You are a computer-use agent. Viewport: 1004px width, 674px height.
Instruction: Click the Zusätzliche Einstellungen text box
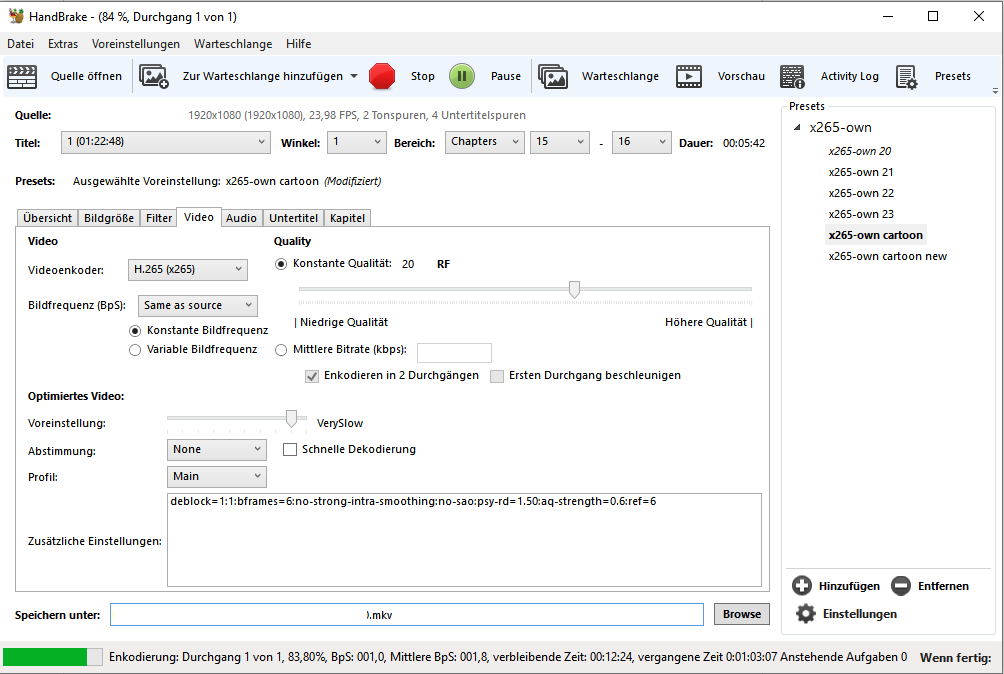(x=464, y=540)
